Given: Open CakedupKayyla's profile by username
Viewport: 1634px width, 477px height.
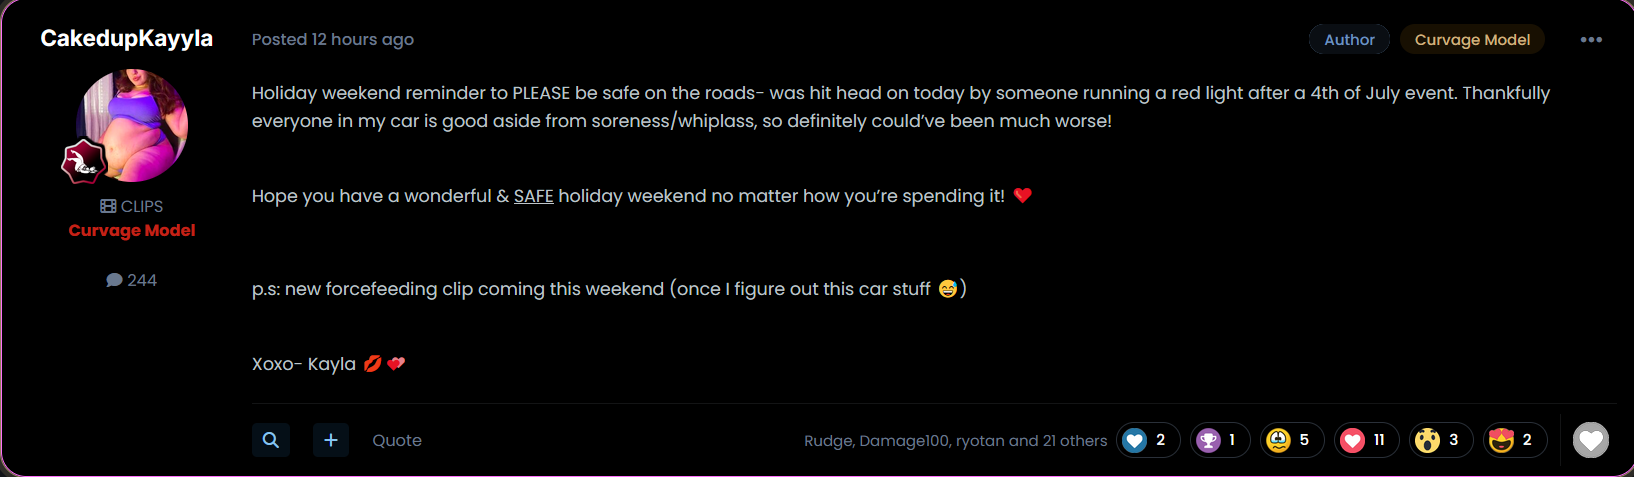Looking at the screenshot, I should coord(126,38).
